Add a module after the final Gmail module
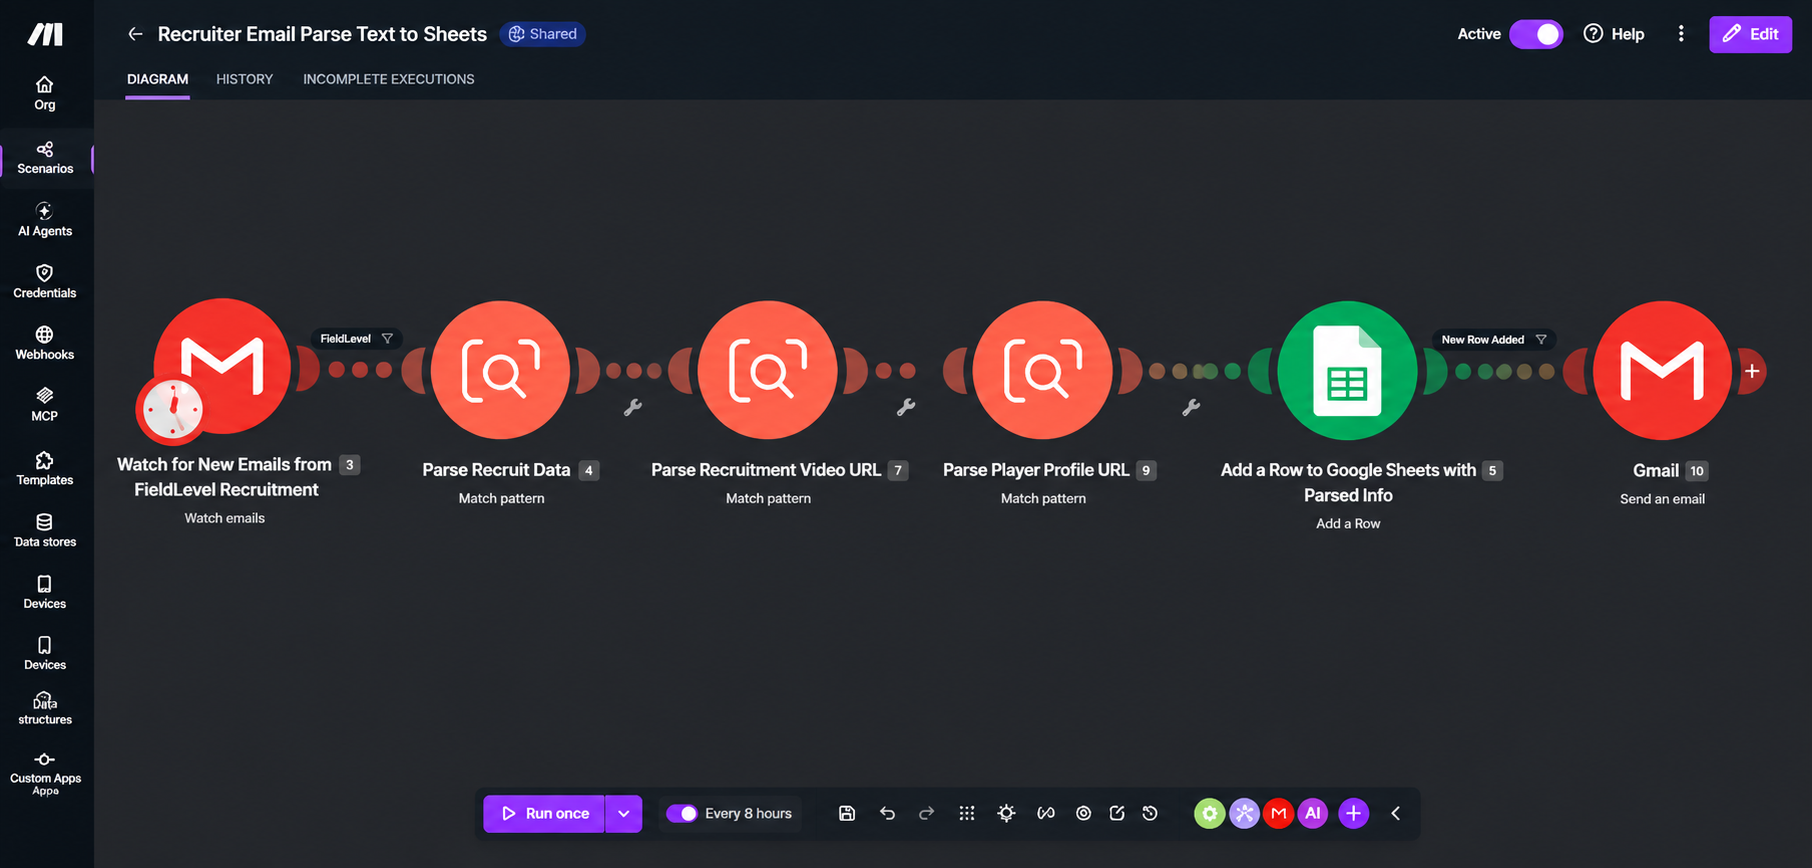Image resolution: width=1812 pixels, height=868 pixels. click(1752, 371)
